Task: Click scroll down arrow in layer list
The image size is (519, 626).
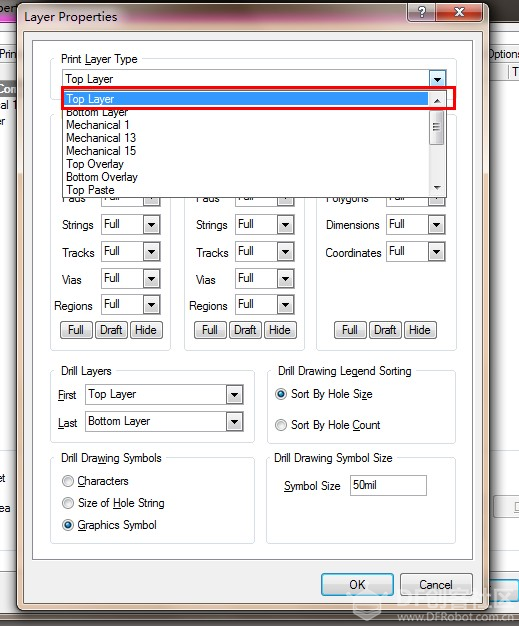Action: click(437, 187)
